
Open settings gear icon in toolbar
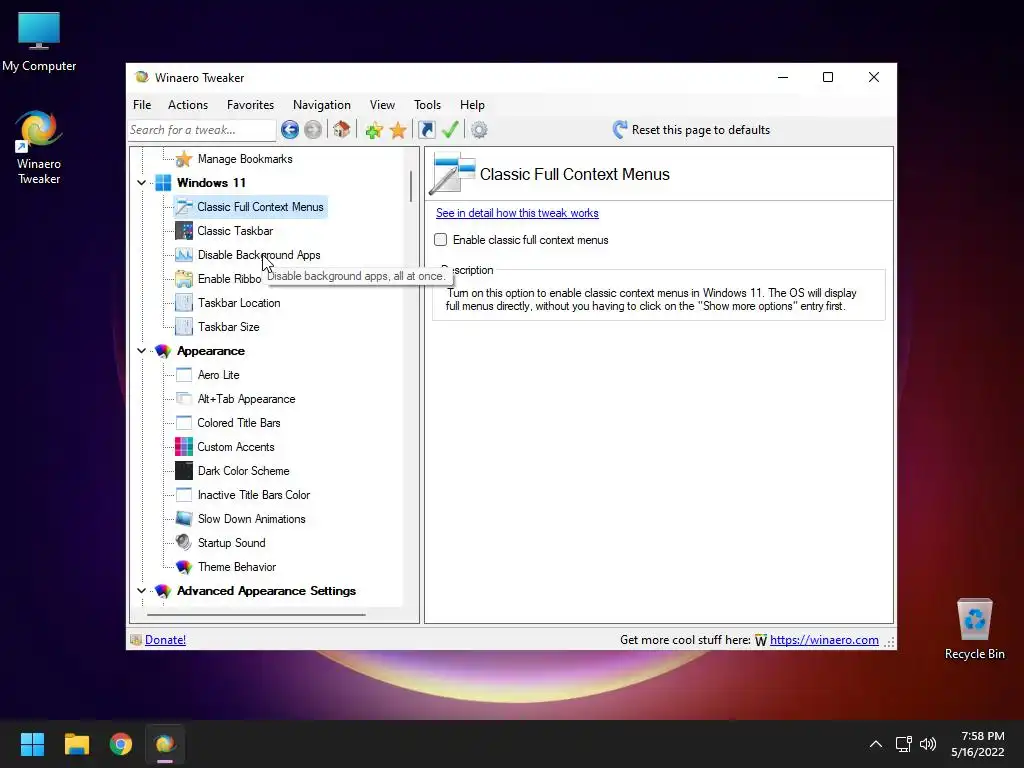tap(479, 130)
